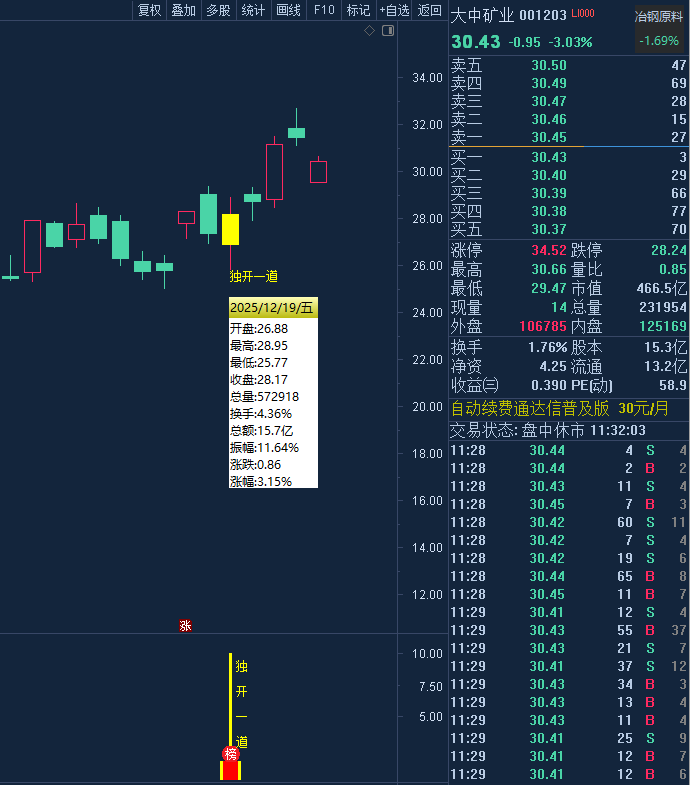
Task: Click the red 榜 circle badge
Action: pos(230,754)
